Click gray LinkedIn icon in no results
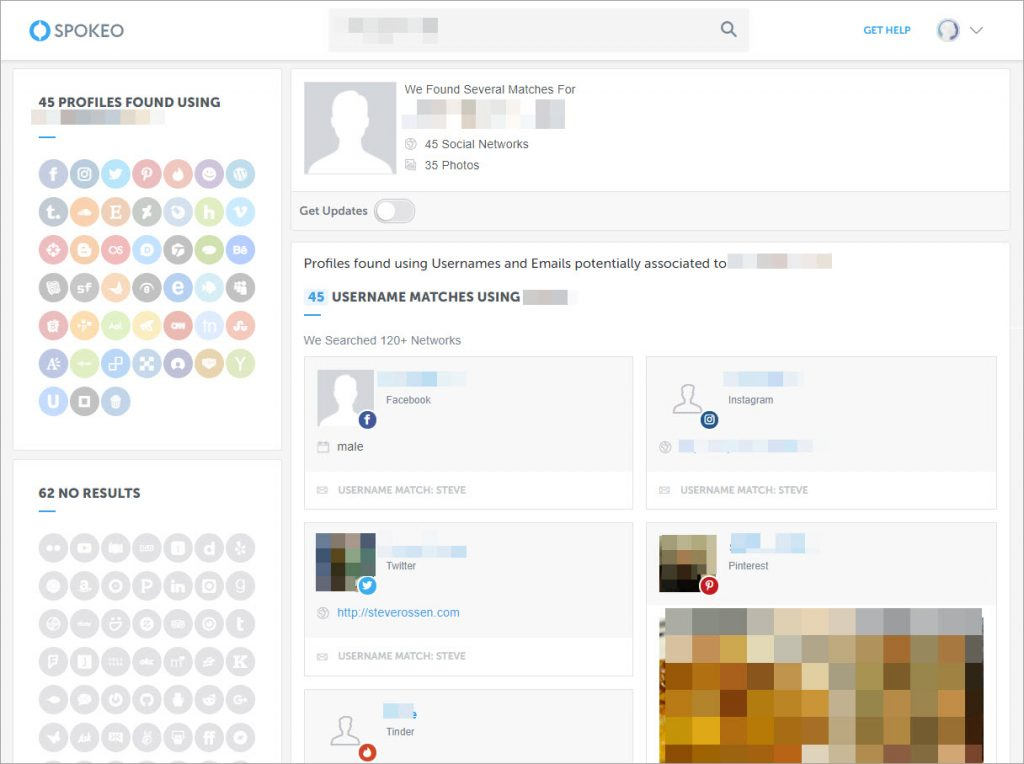Viewport: 1024px width, 764px height. (178, 586)
